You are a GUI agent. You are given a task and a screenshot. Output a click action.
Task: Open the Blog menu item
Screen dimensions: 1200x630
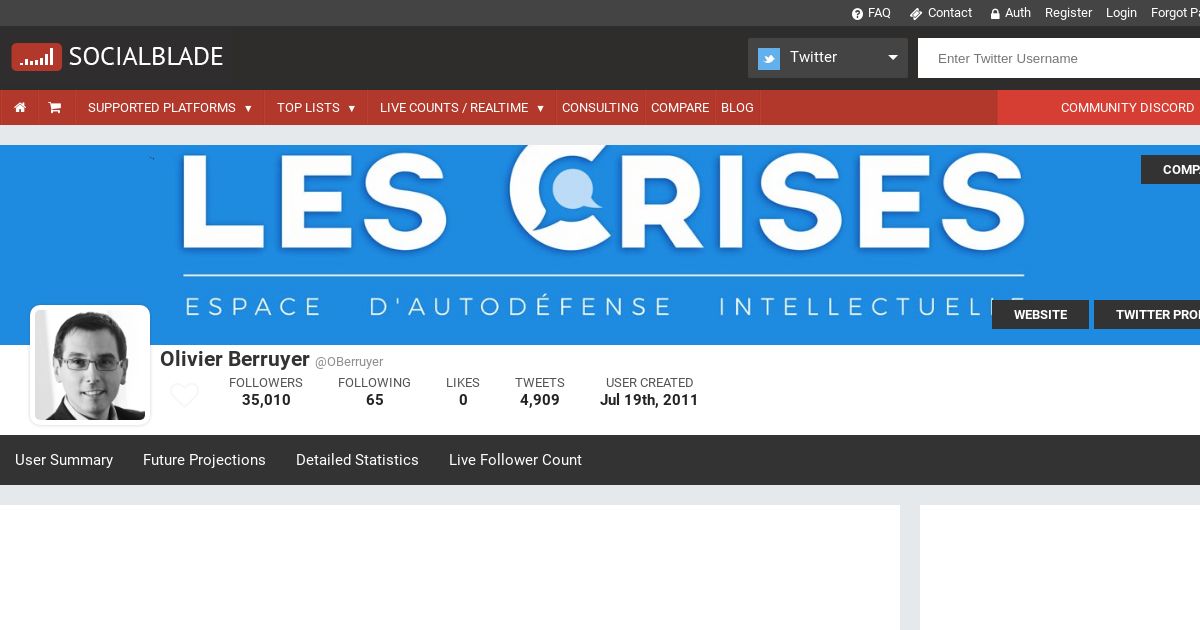point(737,108)
